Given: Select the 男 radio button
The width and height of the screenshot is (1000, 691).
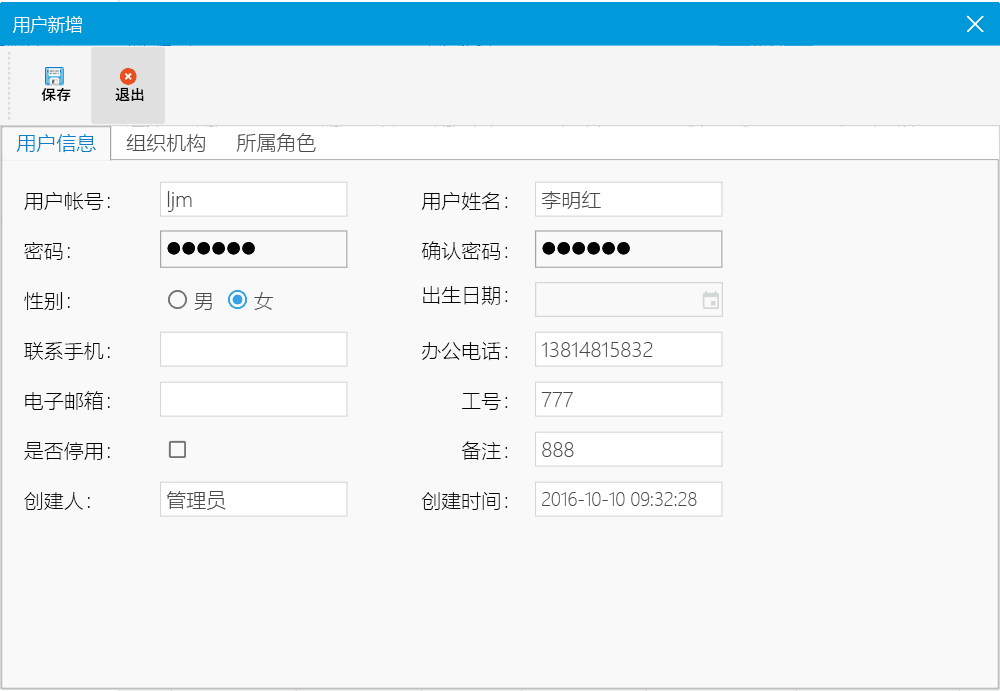Looking at the screenshot, I should pyautogui.click(x=177, y=300).
